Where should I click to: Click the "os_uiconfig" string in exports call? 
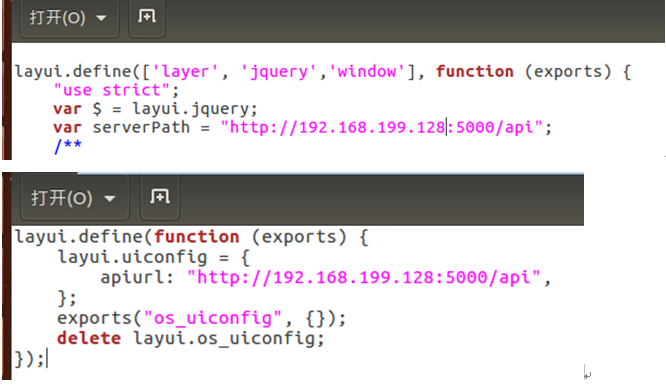213,318
